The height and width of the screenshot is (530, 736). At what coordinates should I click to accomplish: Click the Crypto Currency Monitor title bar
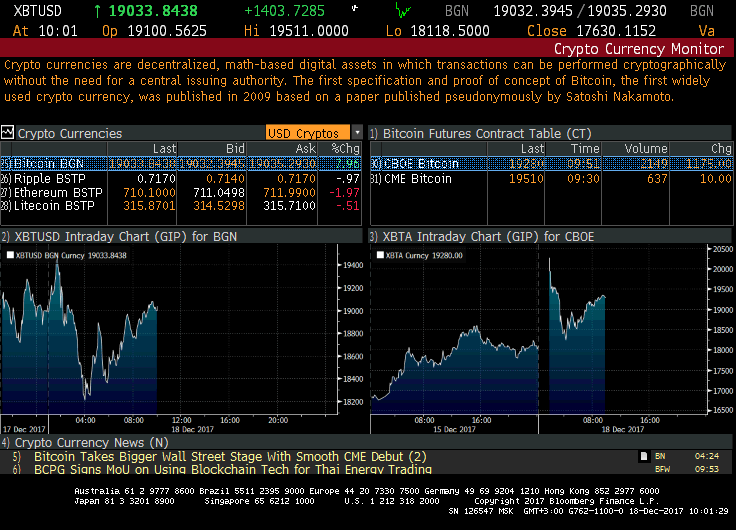click(x=366, y=48)
